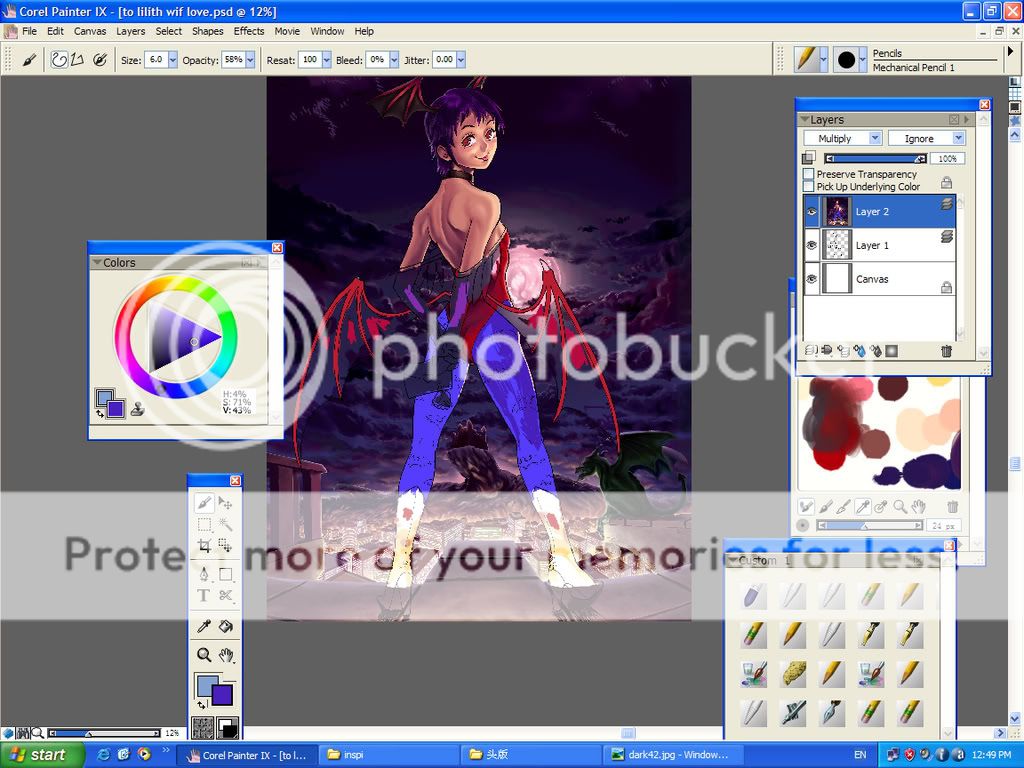Select the Layer Adjuster tool
Image resolution: width=1024 pixels, height=768 pixels.
coord(225,503)
